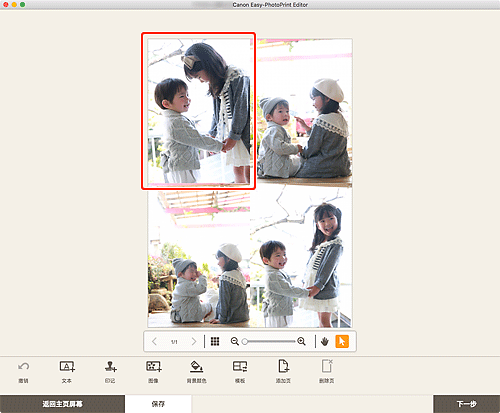
Task: Click the 保存 save button
Action: coord(158,404)
